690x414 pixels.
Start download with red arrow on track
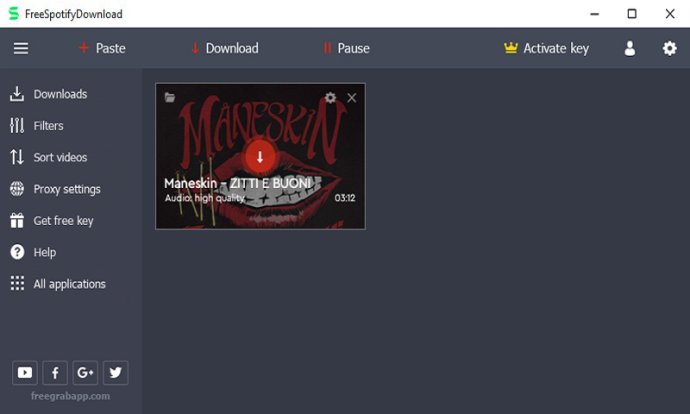[260, 157]
